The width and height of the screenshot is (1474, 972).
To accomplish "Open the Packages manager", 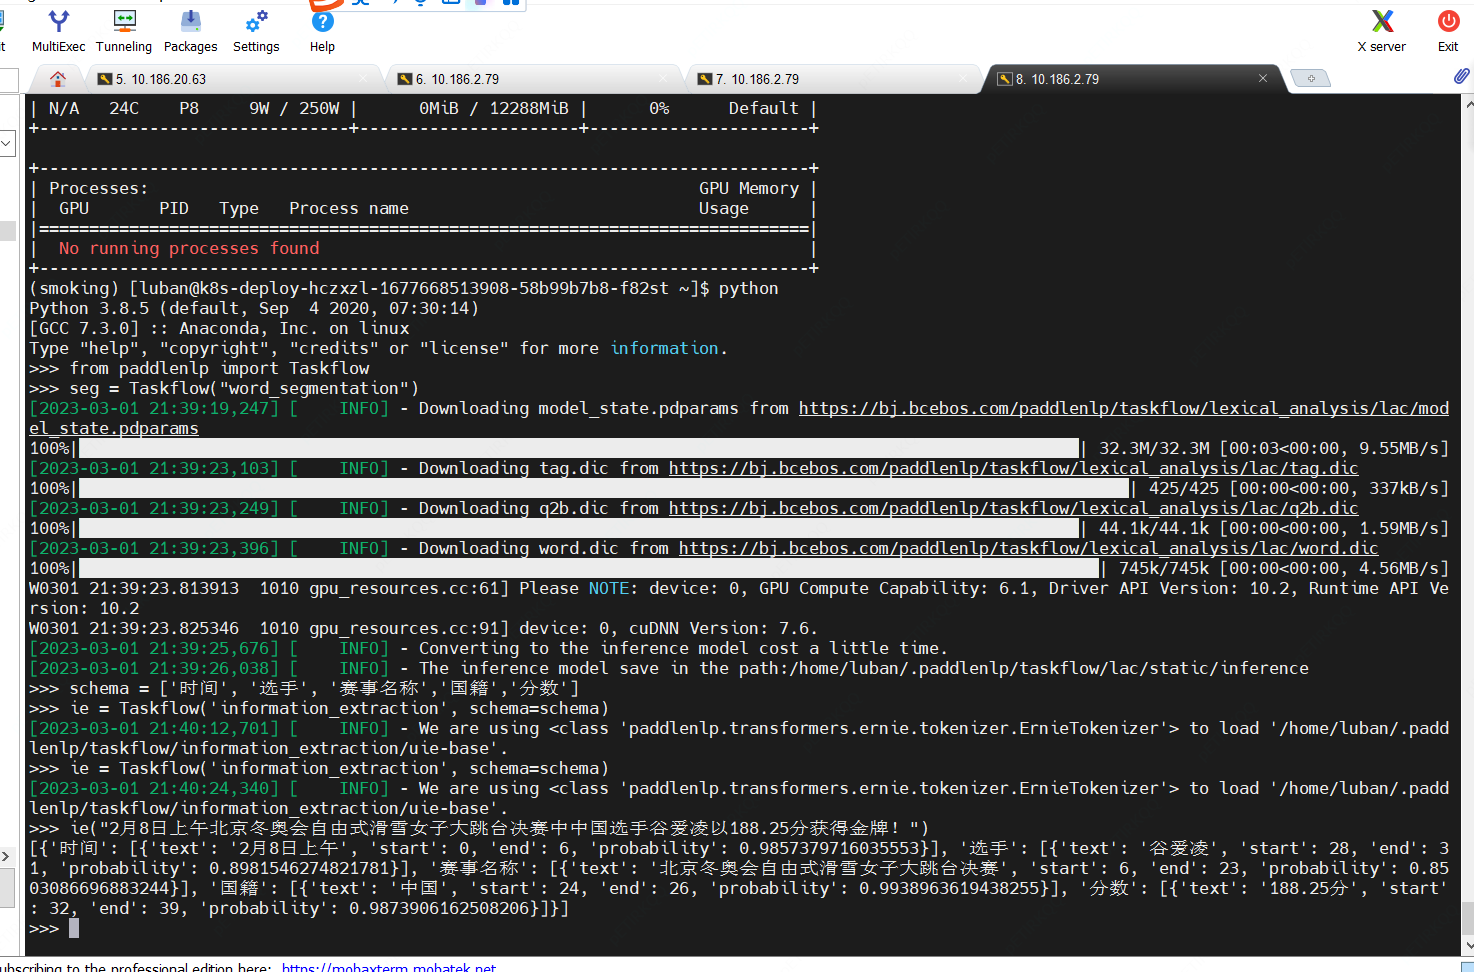I will click(190, 31).
